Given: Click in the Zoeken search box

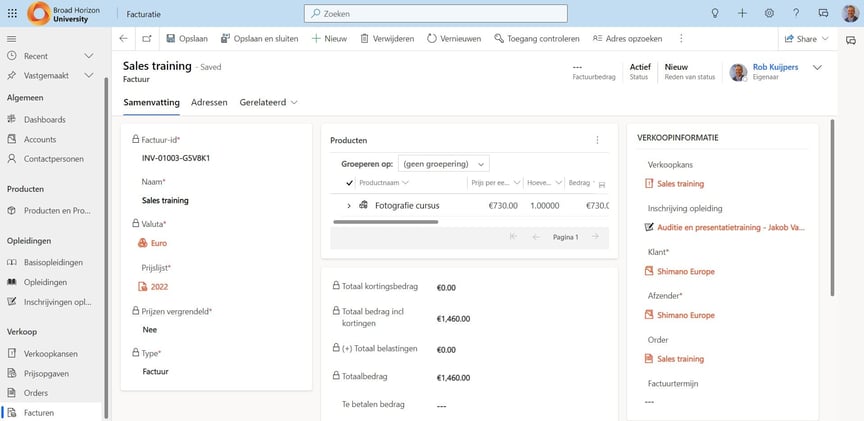Looking at the screenshot, I should click(436, 14).
